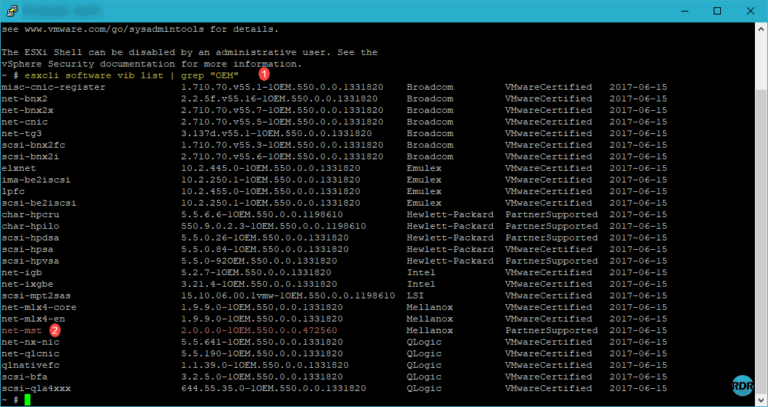Screen dimensions: 768x407
Task: Click the LSI vendor name
Action: coord(415,296)
